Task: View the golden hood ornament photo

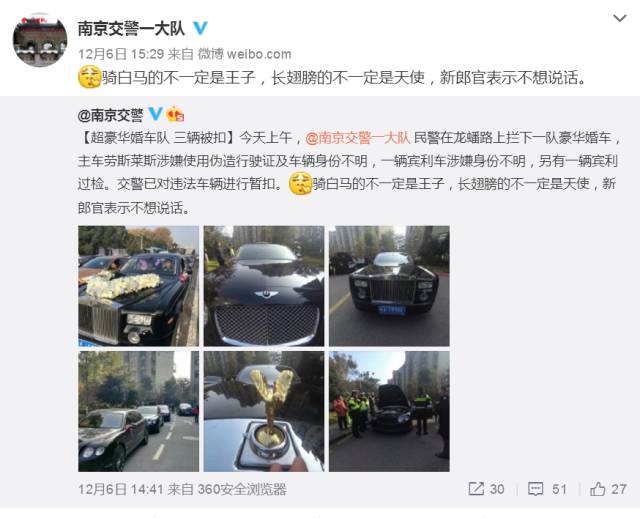Action: [x=264, y=411]
